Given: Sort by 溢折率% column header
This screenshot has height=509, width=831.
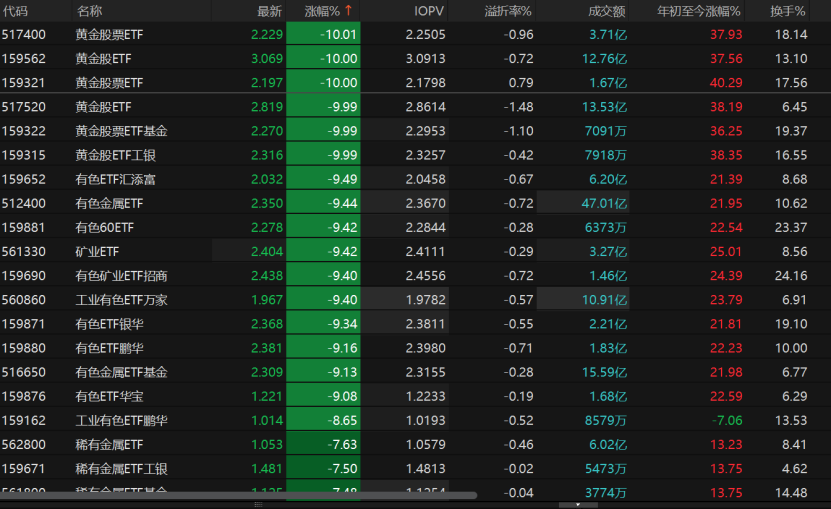Looking at the screenshot, I should [x=508, y=11].
